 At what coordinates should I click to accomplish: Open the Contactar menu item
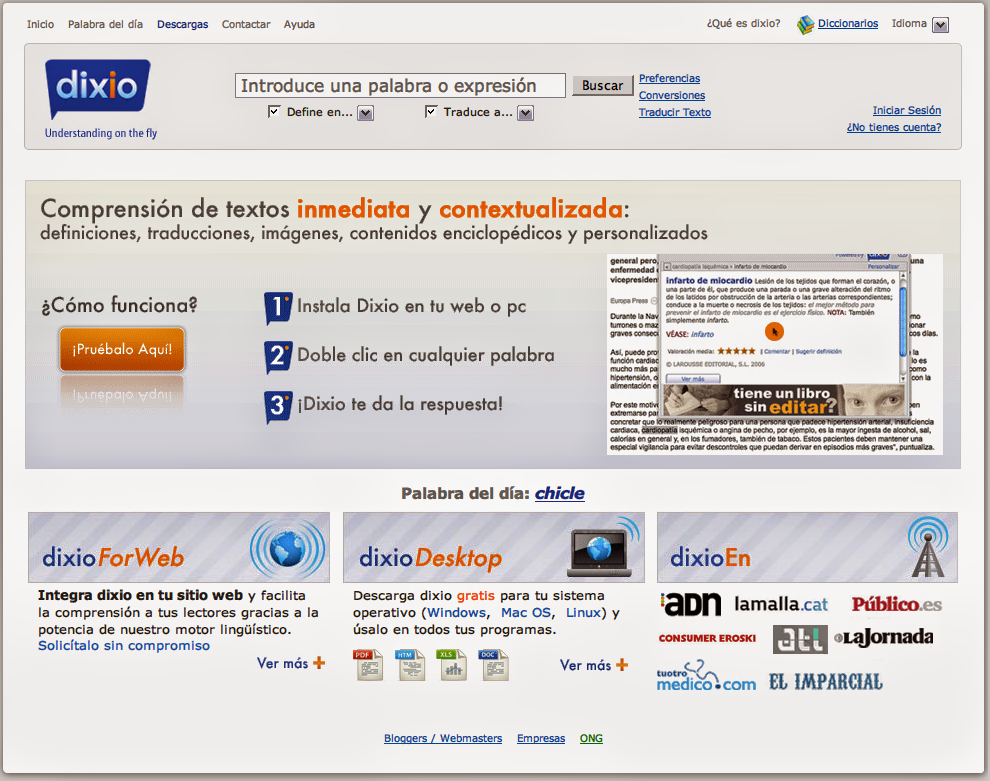point(246,24)
